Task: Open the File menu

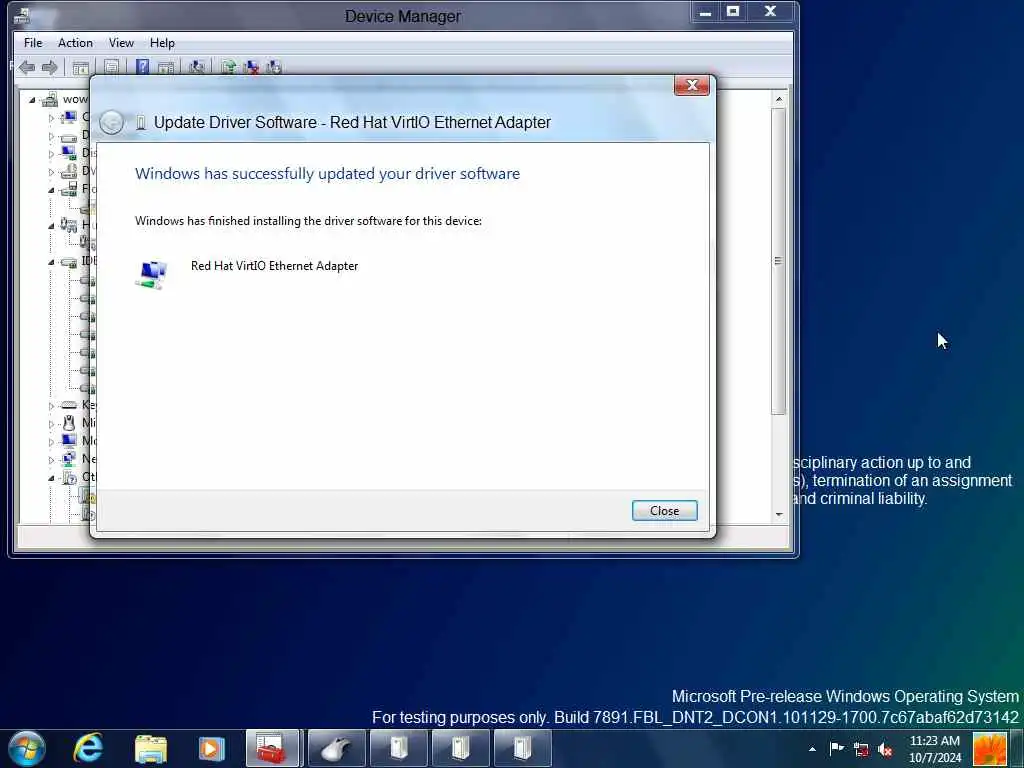Action: [33, 42]
